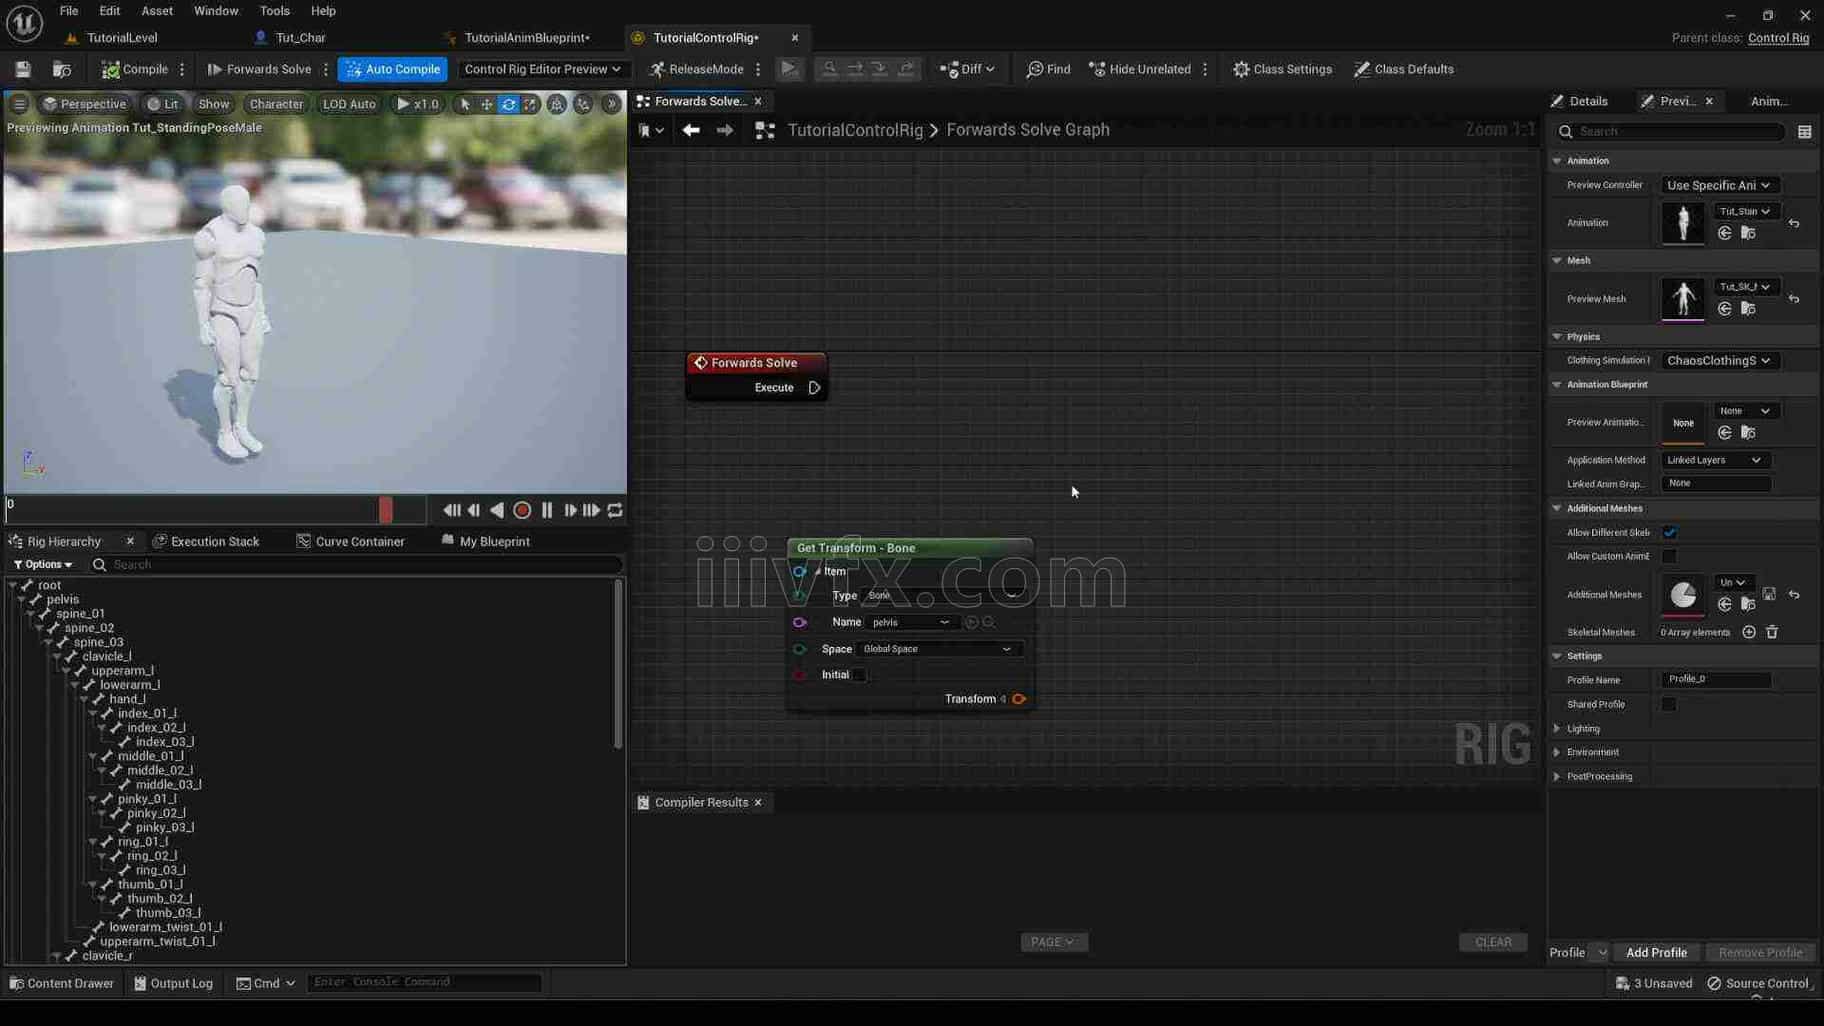Open Content Drawer
1824x1026 pixels.
coord(61,983)
